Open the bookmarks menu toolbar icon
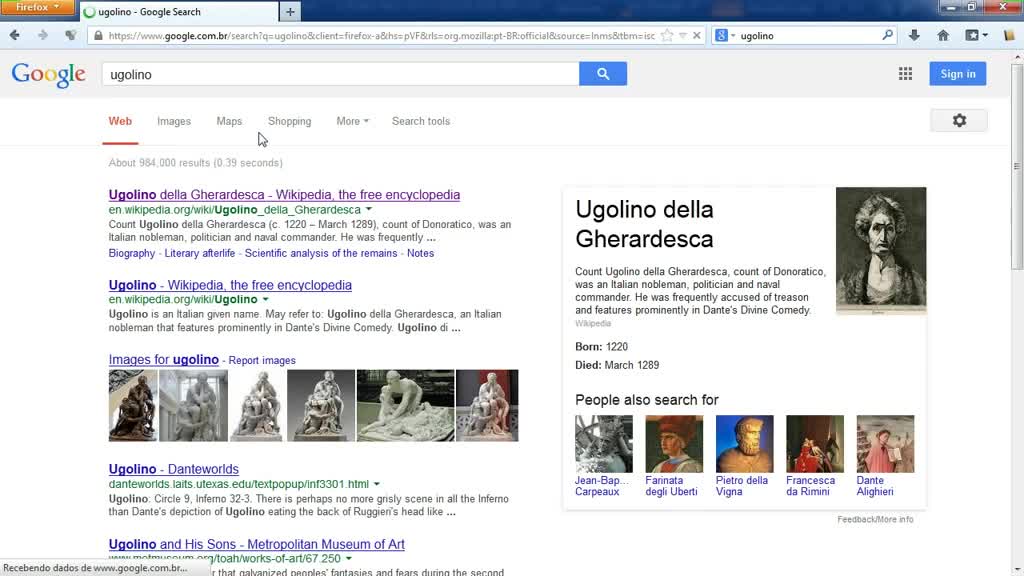Screen dimensions: 1024x576 (976, 35)
